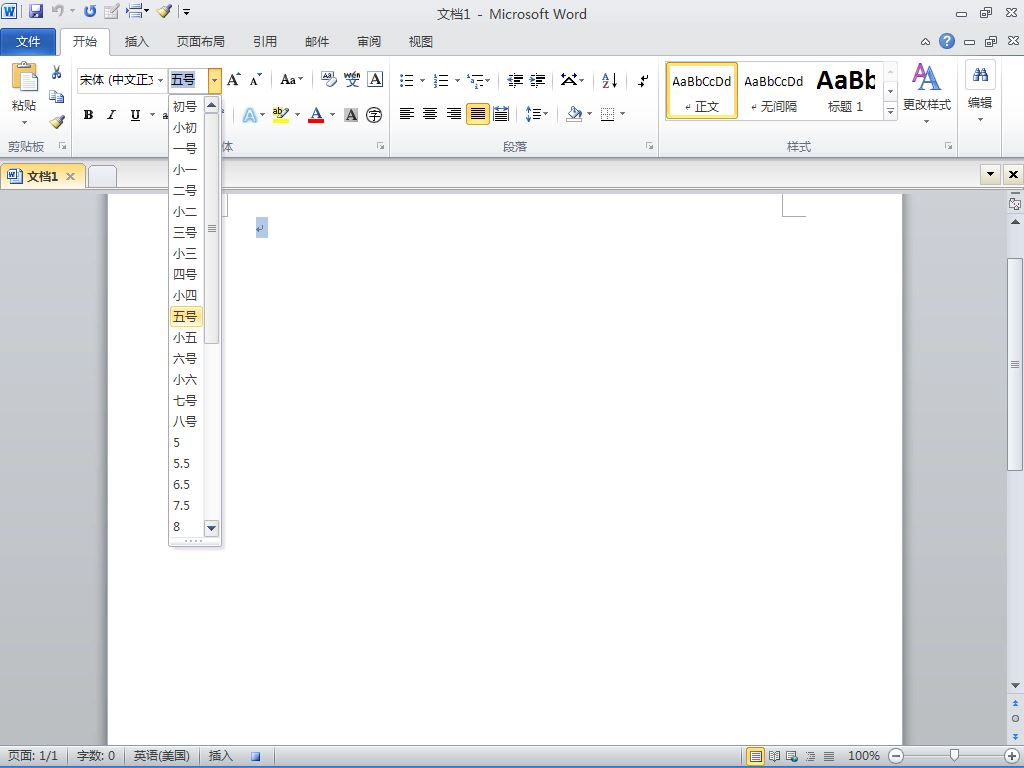Open line spacing dropdown
1024x768 pixels.
pos(537,114)
